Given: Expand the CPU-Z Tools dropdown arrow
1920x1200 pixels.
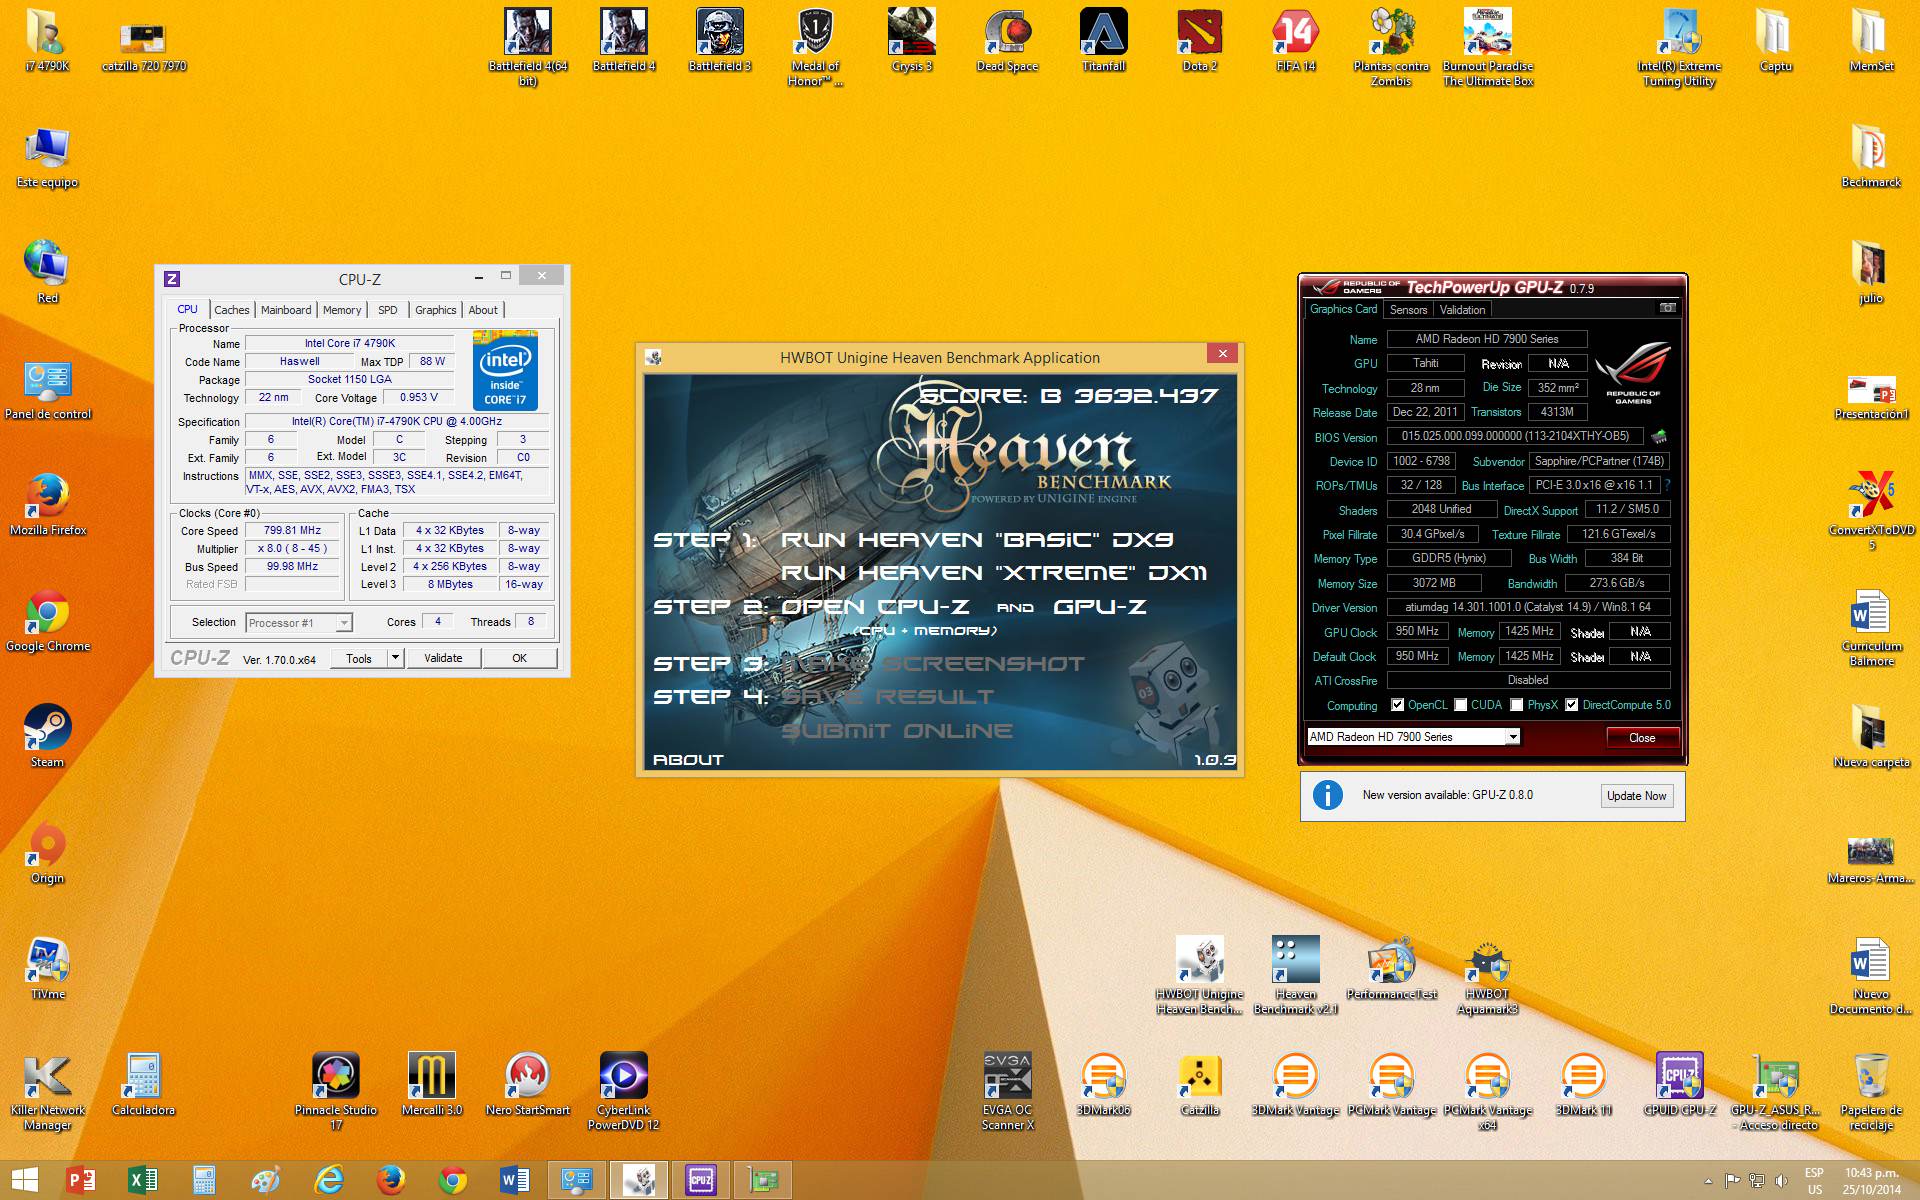Looking at the screenshot, I should (396, 658).
